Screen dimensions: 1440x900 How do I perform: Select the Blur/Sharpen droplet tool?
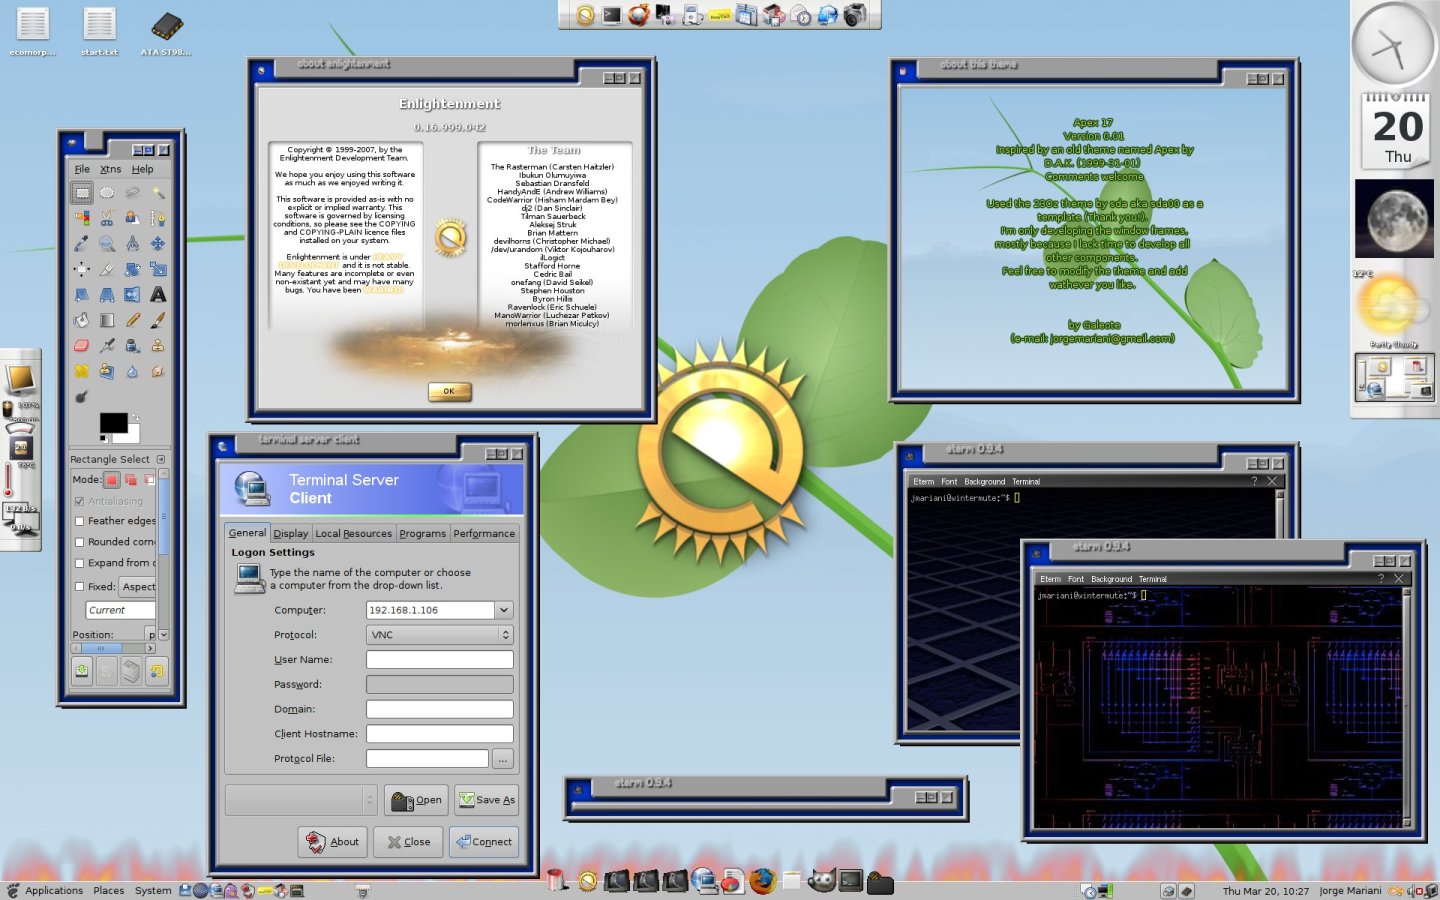132,371
